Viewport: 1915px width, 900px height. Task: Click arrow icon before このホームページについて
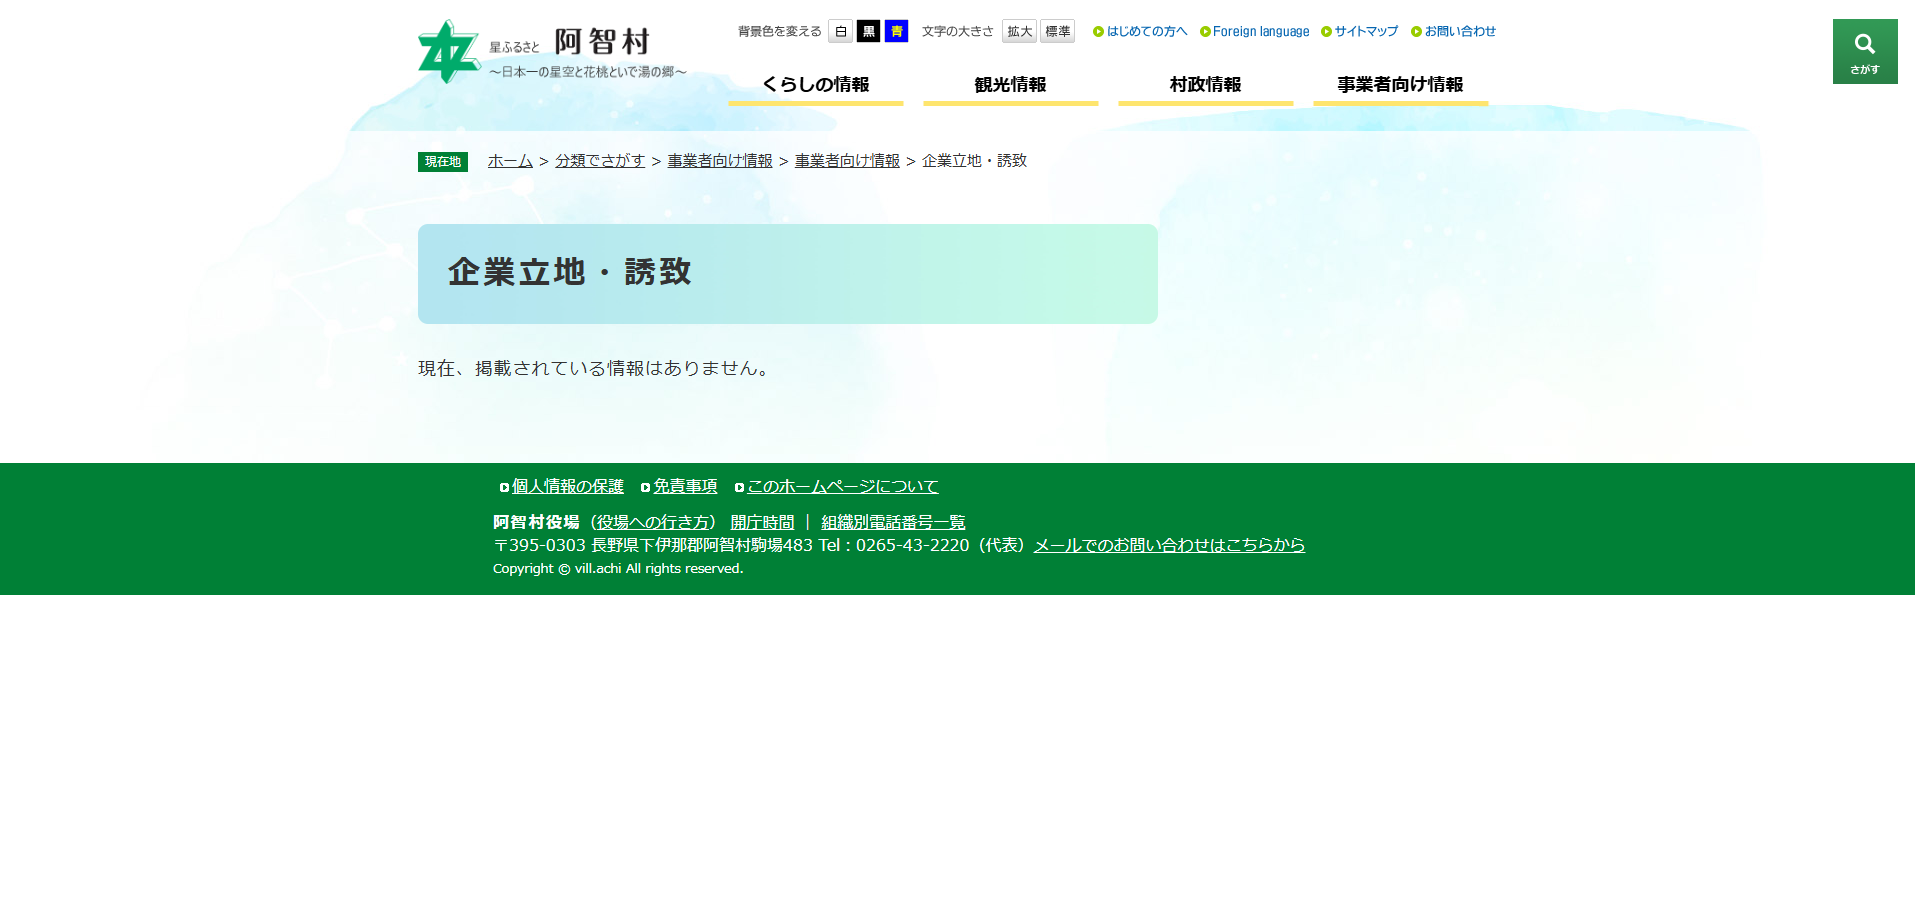point(739,487)
